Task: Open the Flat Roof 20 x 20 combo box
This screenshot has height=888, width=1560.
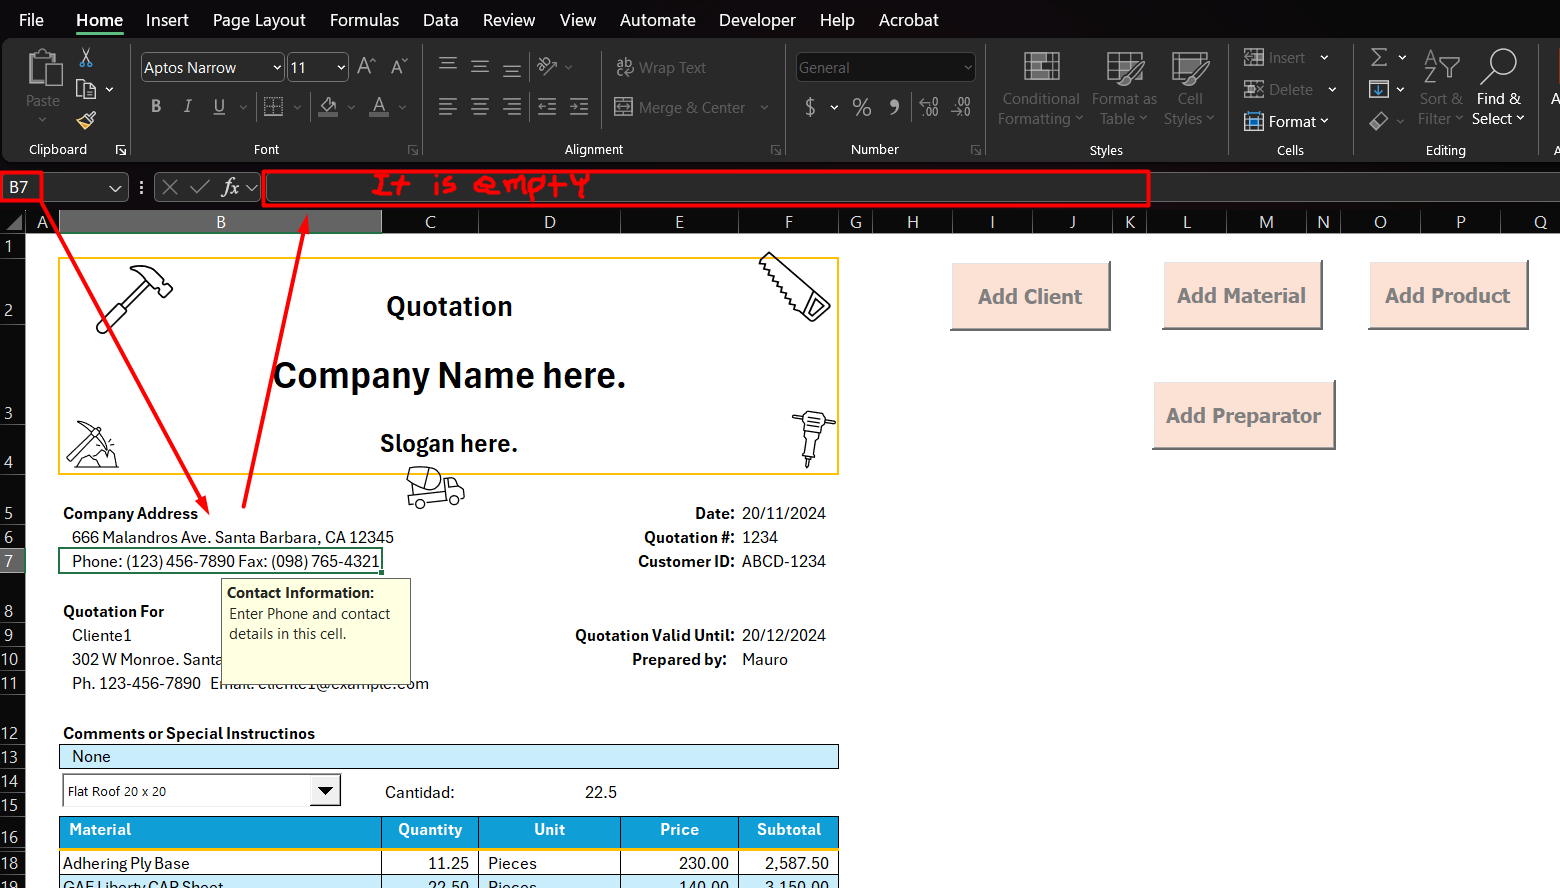Action: (325, 791)
